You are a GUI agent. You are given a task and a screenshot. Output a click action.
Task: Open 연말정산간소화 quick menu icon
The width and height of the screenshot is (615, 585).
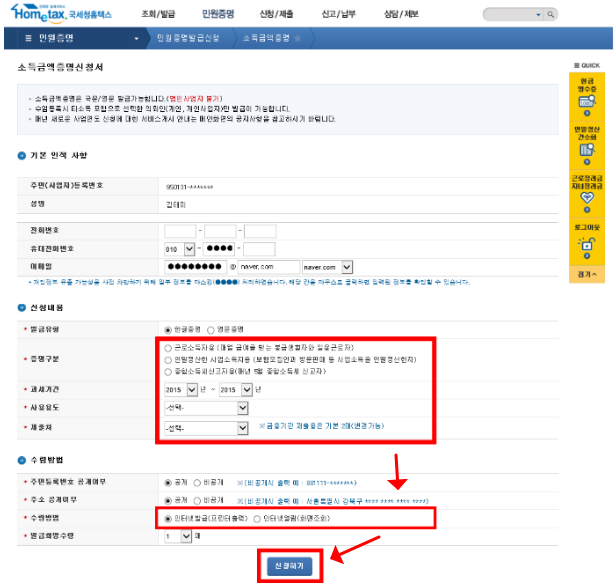click(x=587, y=149)
